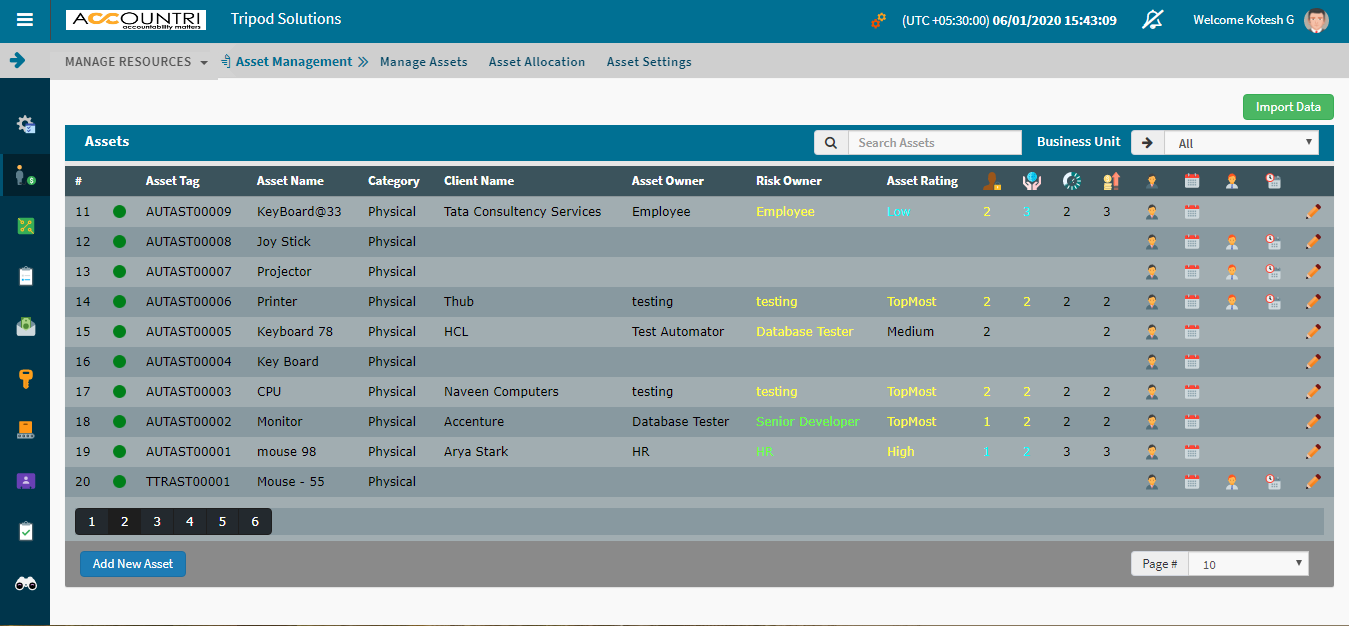Click user icon in Projector row

click(1152, 272)
